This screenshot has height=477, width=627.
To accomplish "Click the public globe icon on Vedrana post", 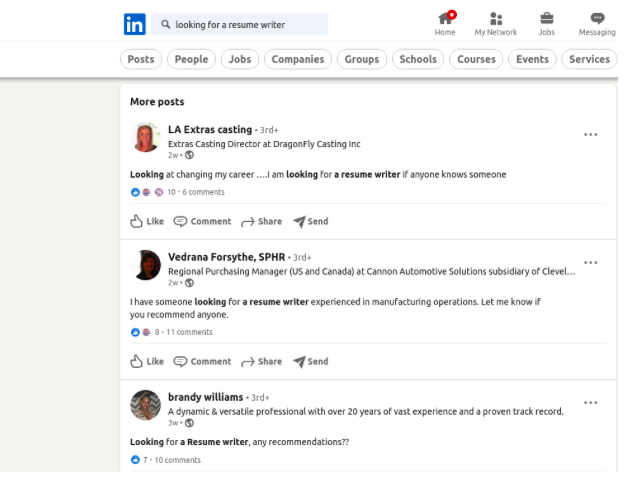I will [190, 283].
